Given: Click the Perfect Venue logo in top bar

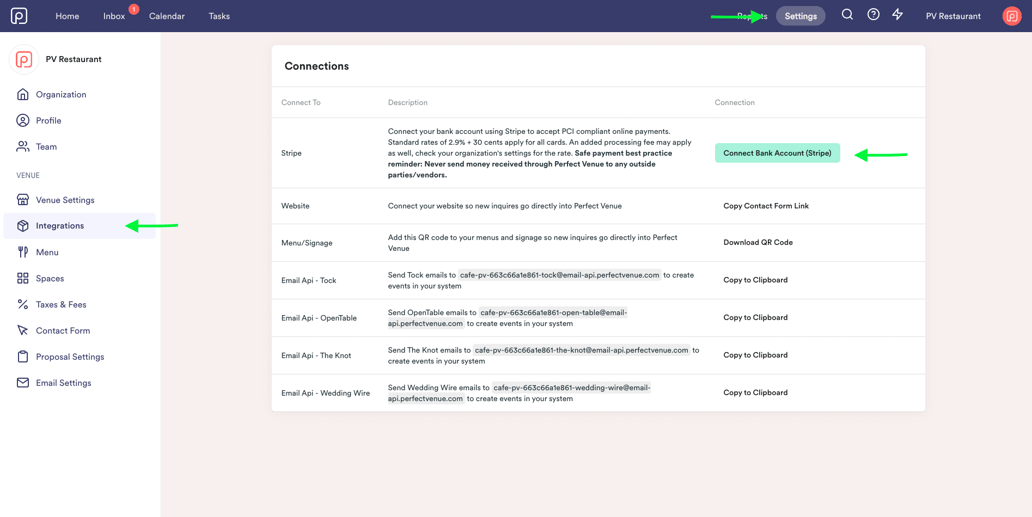Looking at the screenshot, I should (19, 16).
